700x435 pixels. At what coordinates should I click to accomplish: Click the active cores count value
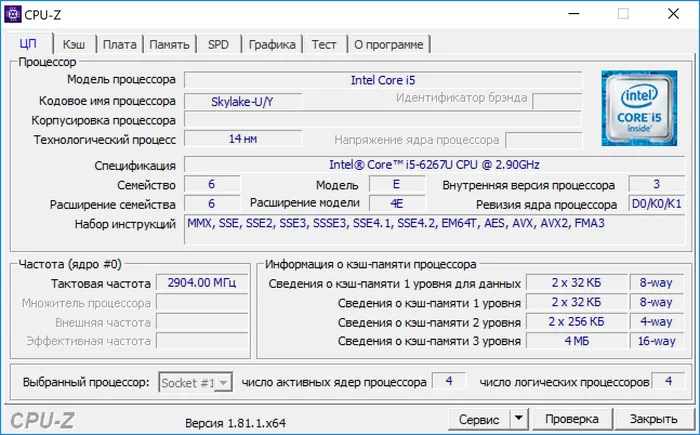coord(449,381)
